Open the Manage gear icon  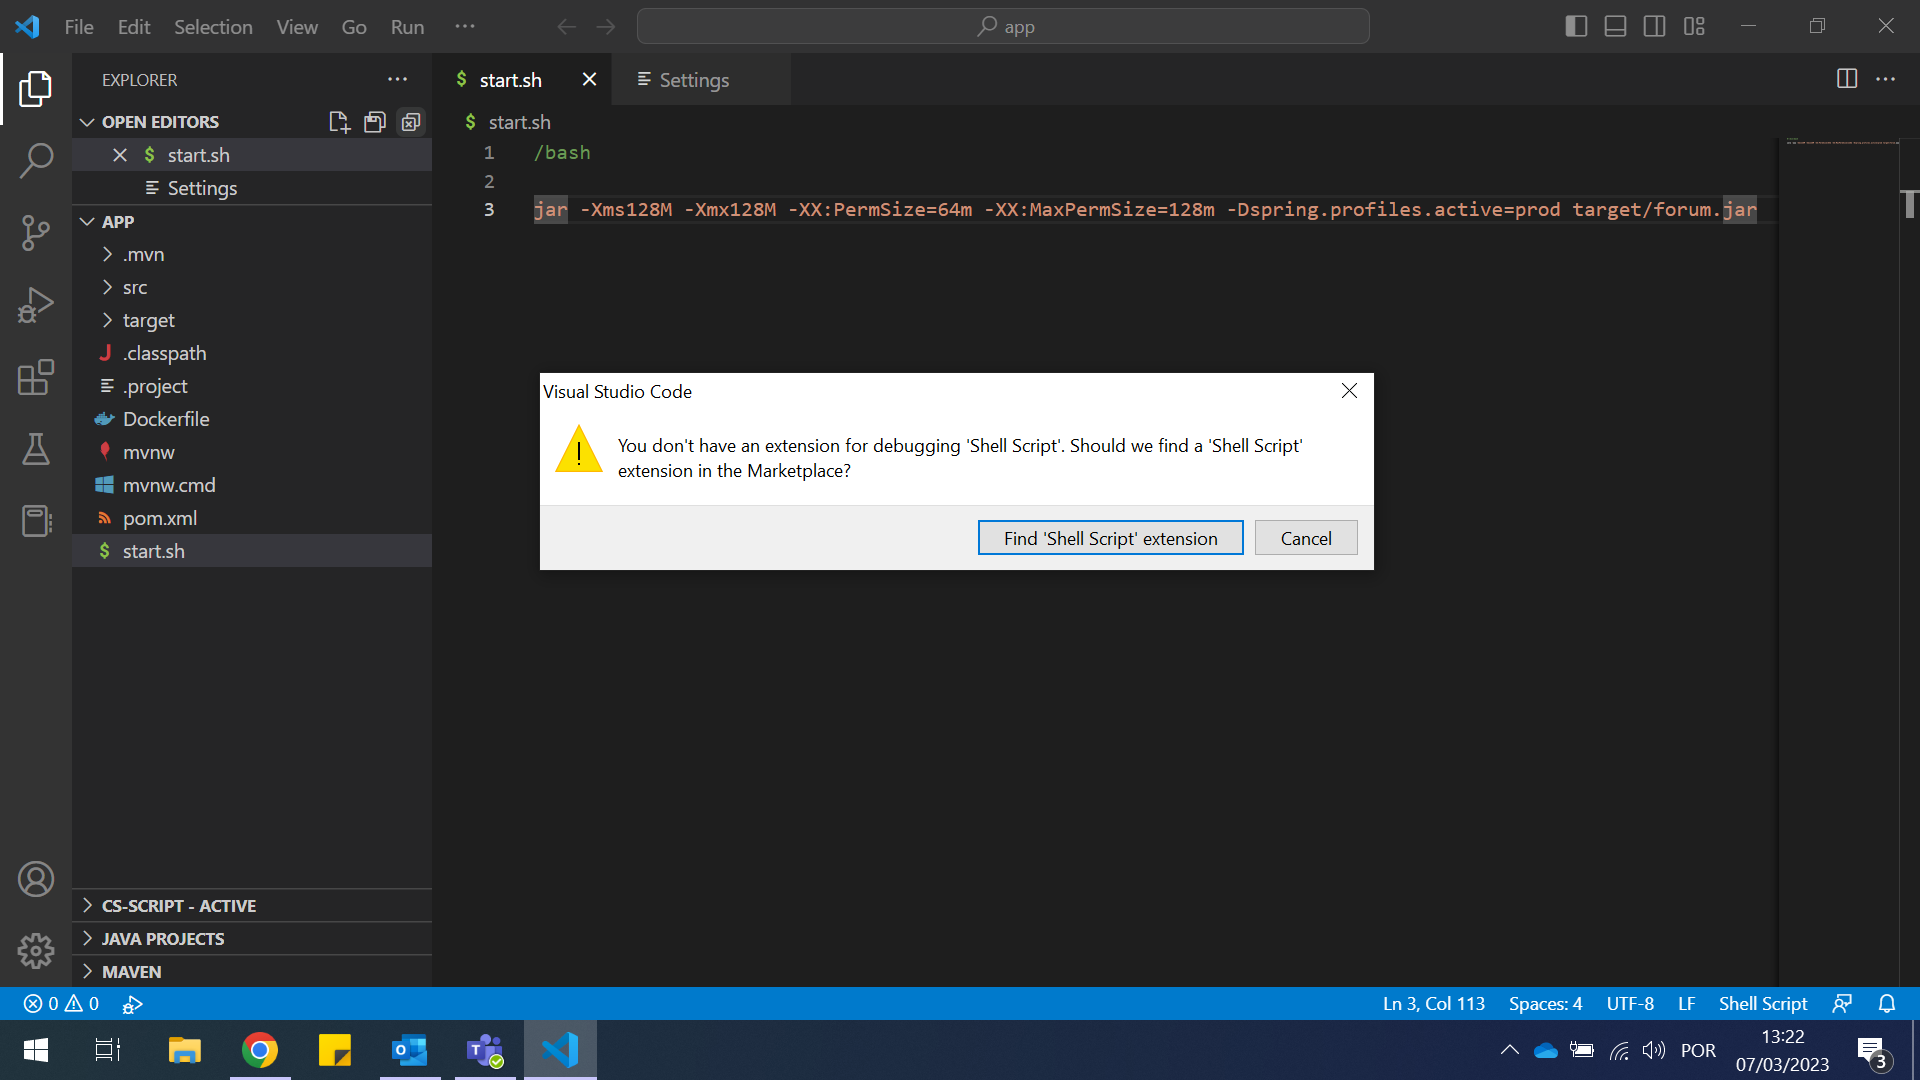36,951
